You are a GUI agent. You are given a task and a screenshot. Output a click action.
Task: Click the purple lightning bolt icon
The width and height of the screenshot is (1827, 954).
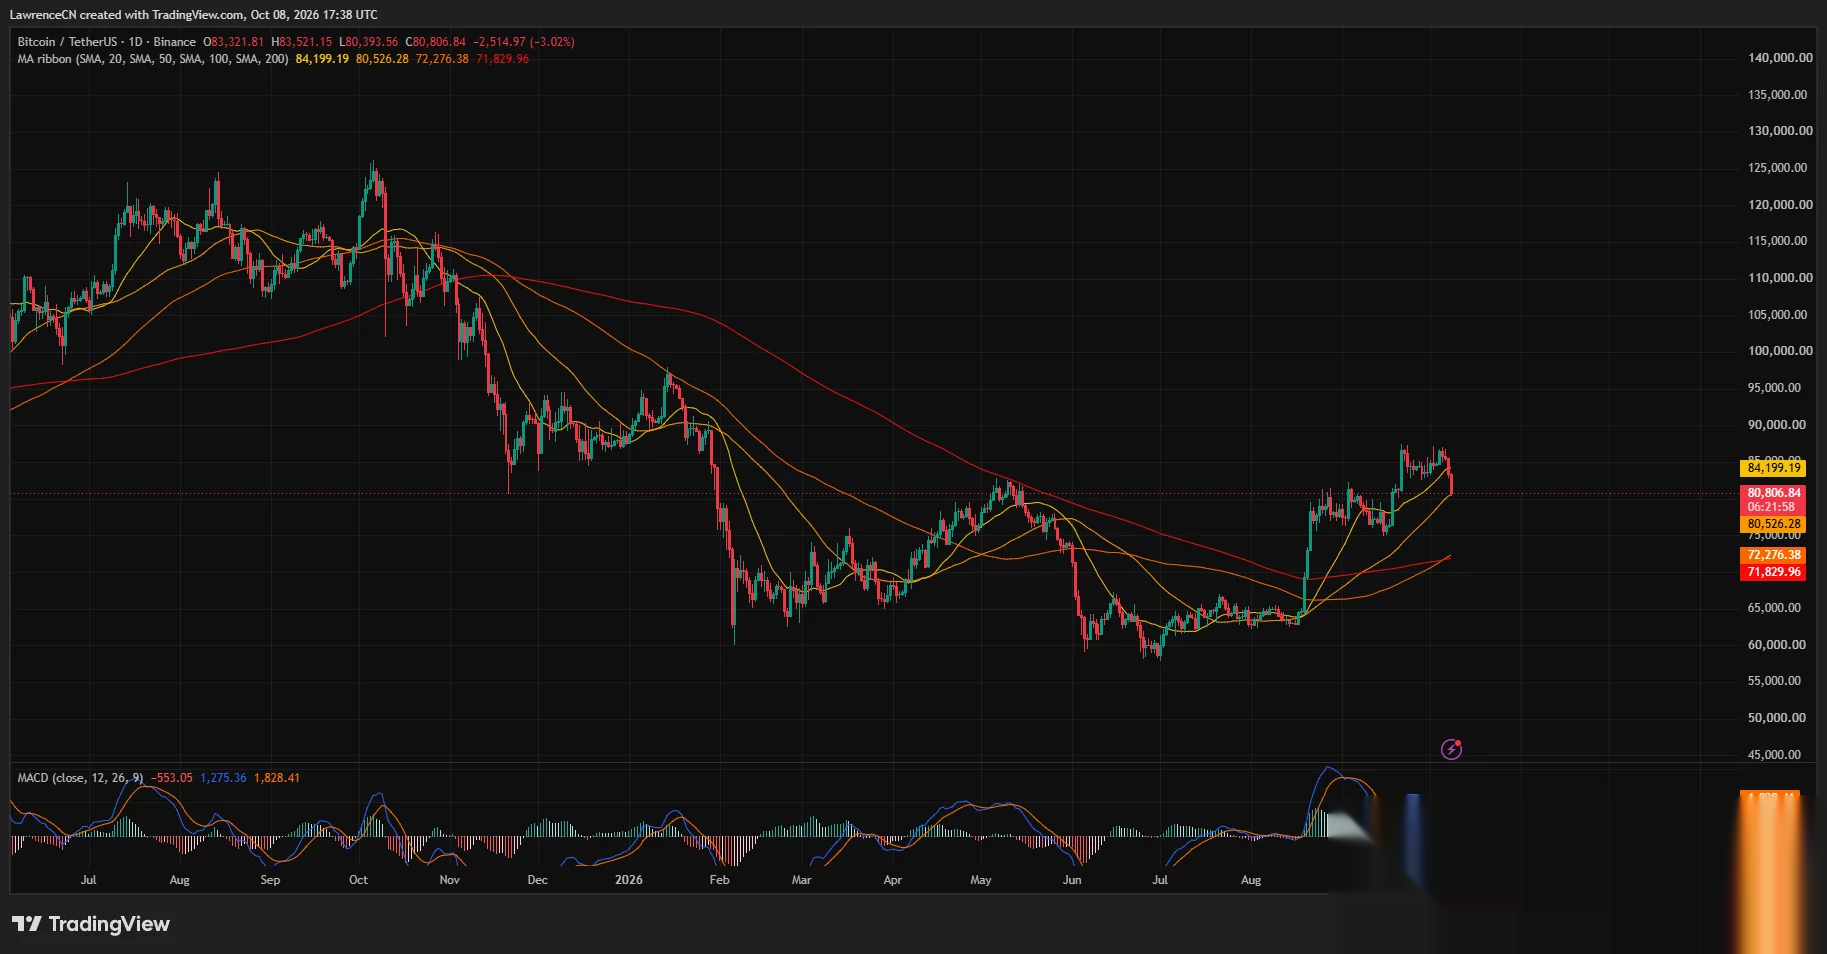pyautogui.click(x=1451, y=749)
